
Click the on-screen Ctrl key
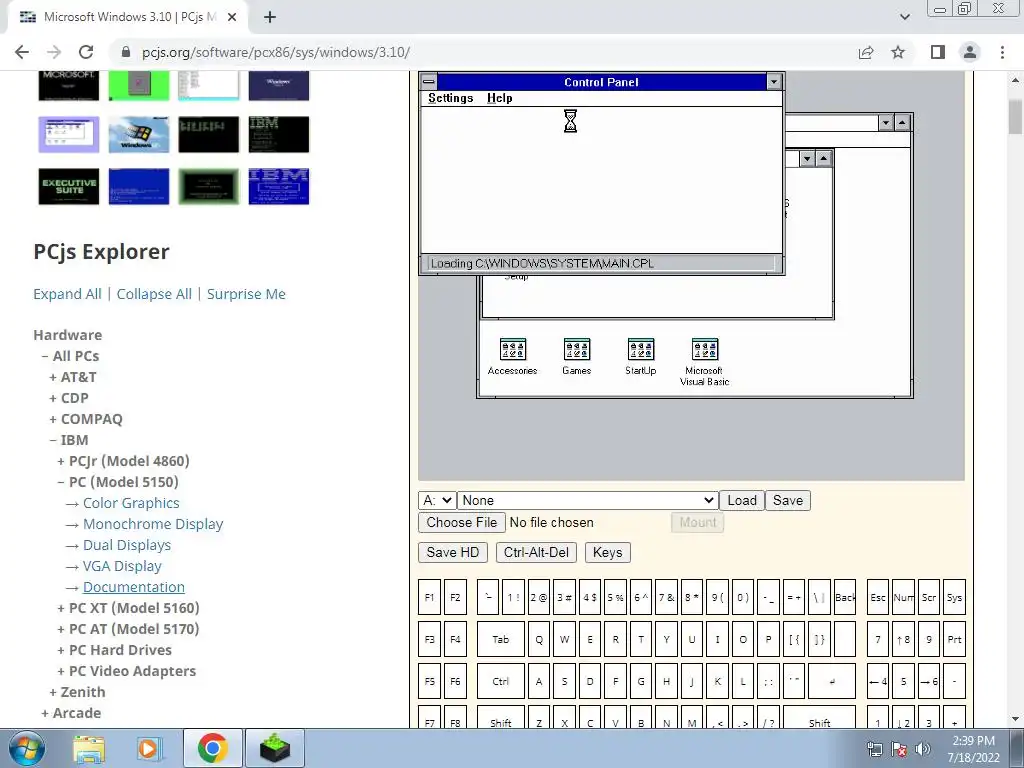pyautogui.click(x=500, y=681)
